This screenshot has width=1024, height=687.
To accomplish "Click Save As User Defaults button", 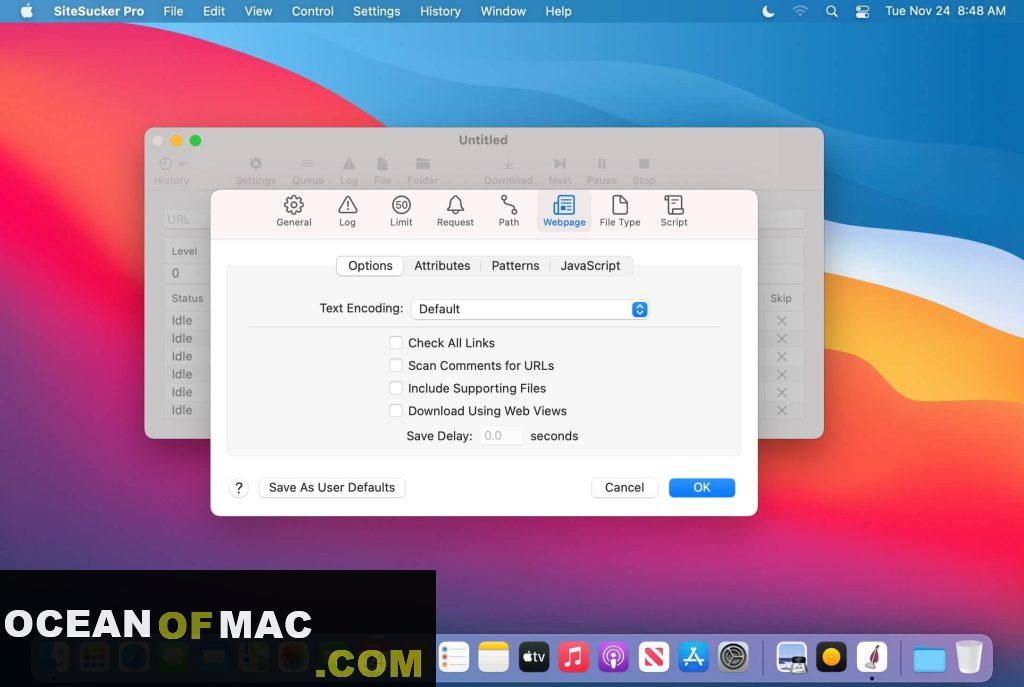I will tap(332, 487).
